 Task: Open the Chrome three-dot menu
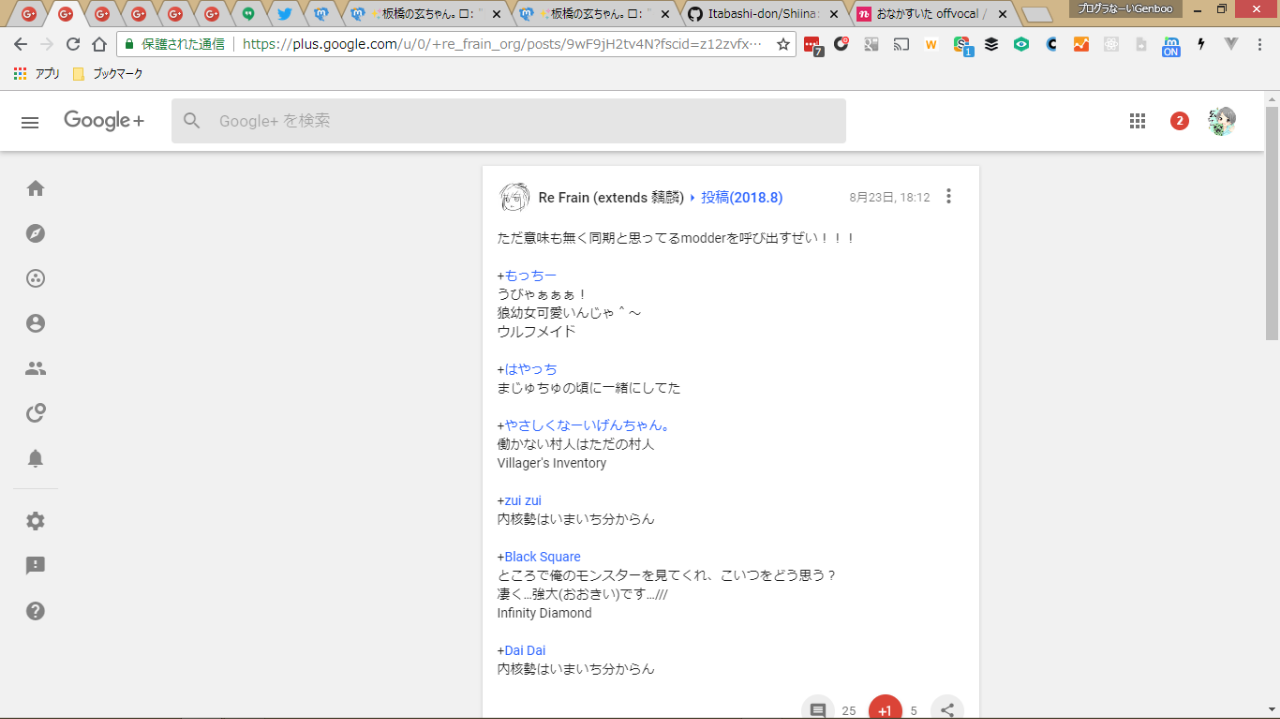[x=1260, y=44]
